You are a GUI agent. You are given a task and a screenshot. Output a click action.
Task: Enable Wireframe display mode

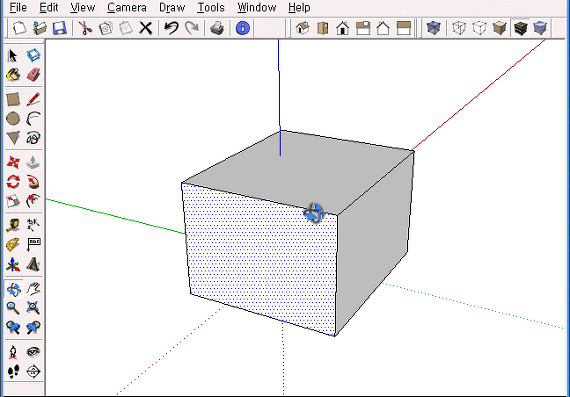(459, 28)
